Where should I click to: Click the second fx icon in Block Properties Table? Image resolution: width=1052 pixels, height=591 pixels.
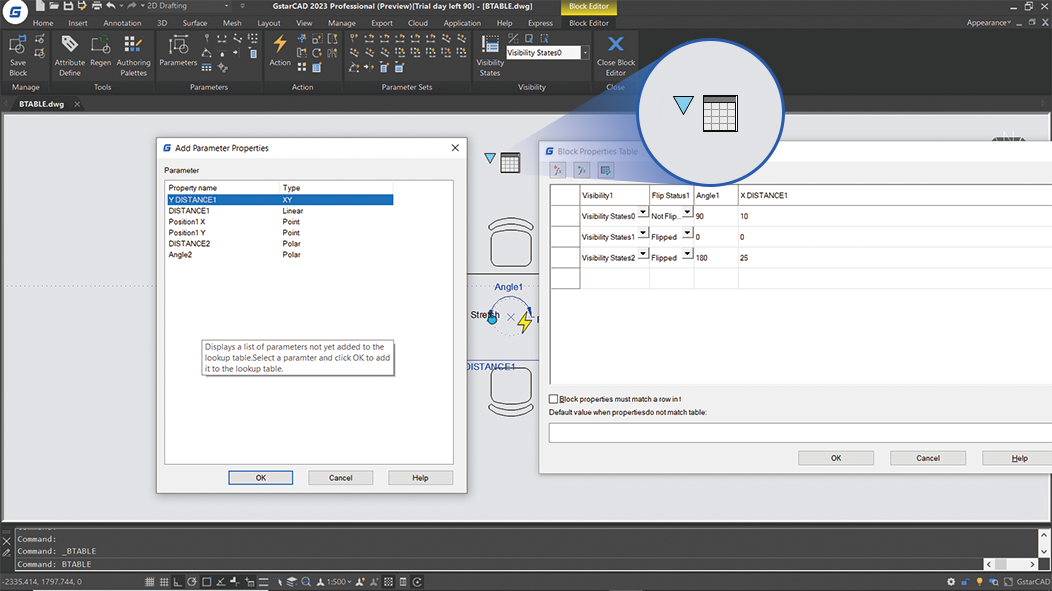582,170
